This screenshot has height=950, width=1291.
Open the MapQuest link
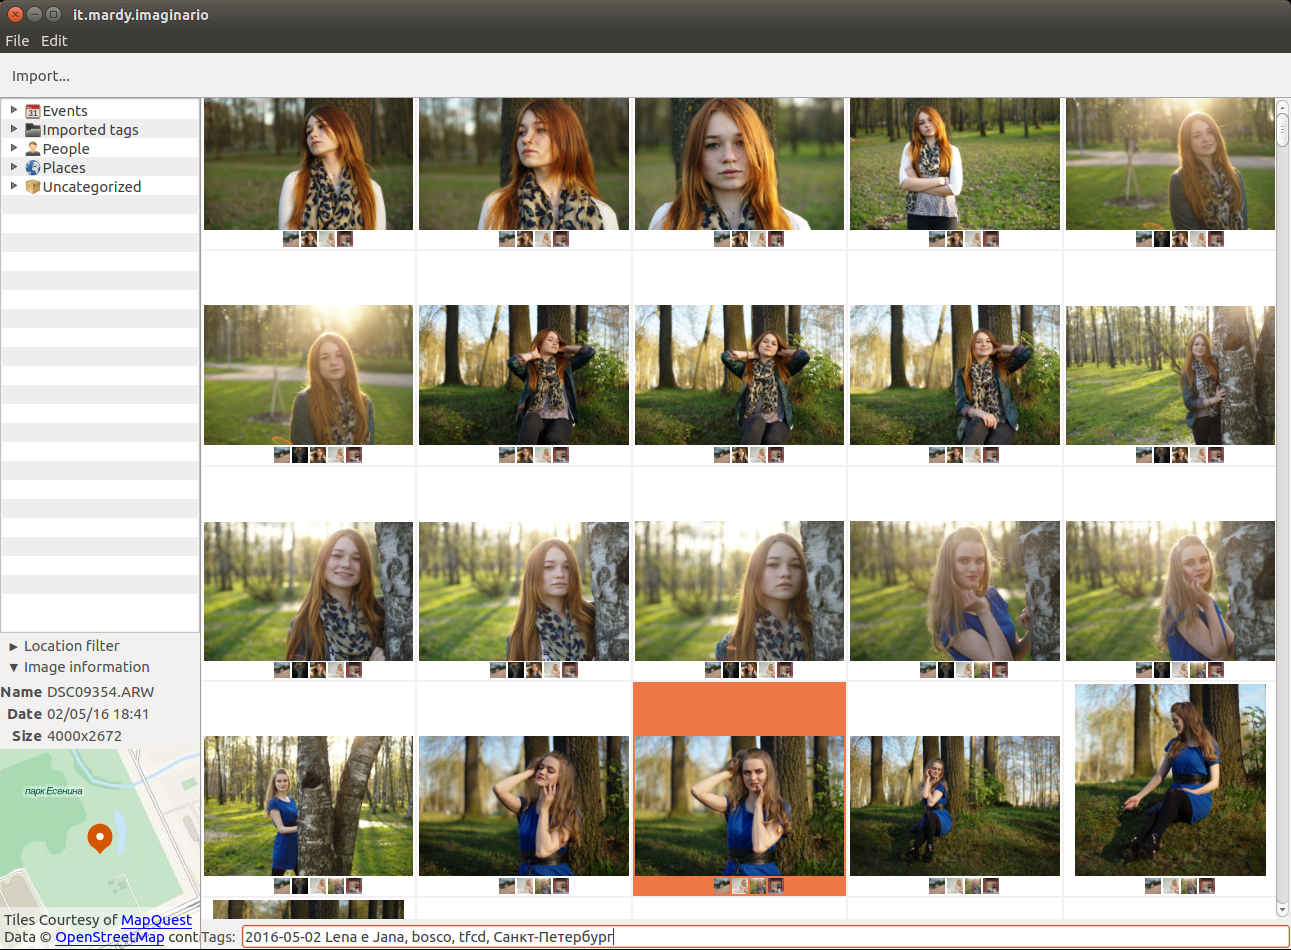pos(156,920)
